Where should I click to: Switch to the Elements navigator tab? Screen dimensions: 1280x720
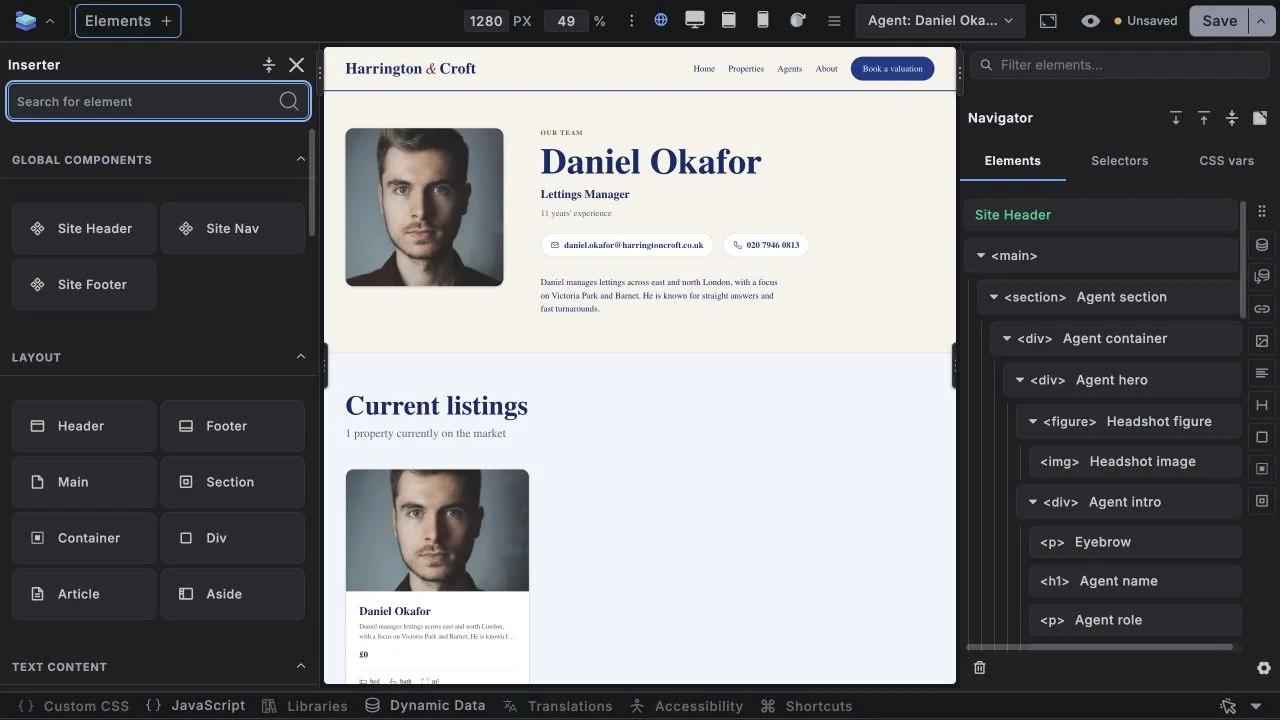(x=1012, y=161)
